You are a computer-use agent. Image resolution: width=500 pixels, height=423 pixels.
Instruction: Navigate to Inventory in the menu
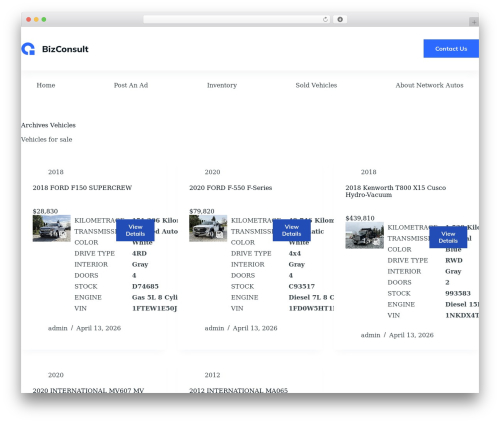[x=222, y=85]
